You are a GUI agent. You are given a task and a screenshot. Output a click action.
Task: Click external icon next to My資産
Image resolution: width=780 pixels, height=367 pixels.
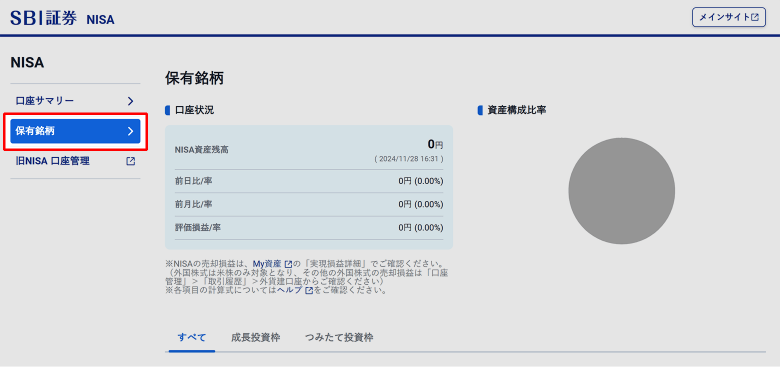tap(288, 264)
